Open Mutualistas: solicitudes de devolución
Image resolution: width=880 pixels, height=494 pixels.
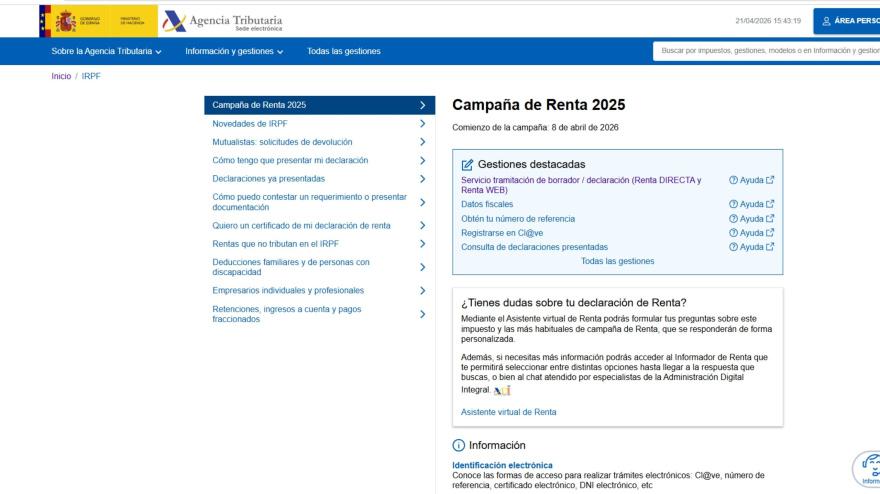coord(319,142)
